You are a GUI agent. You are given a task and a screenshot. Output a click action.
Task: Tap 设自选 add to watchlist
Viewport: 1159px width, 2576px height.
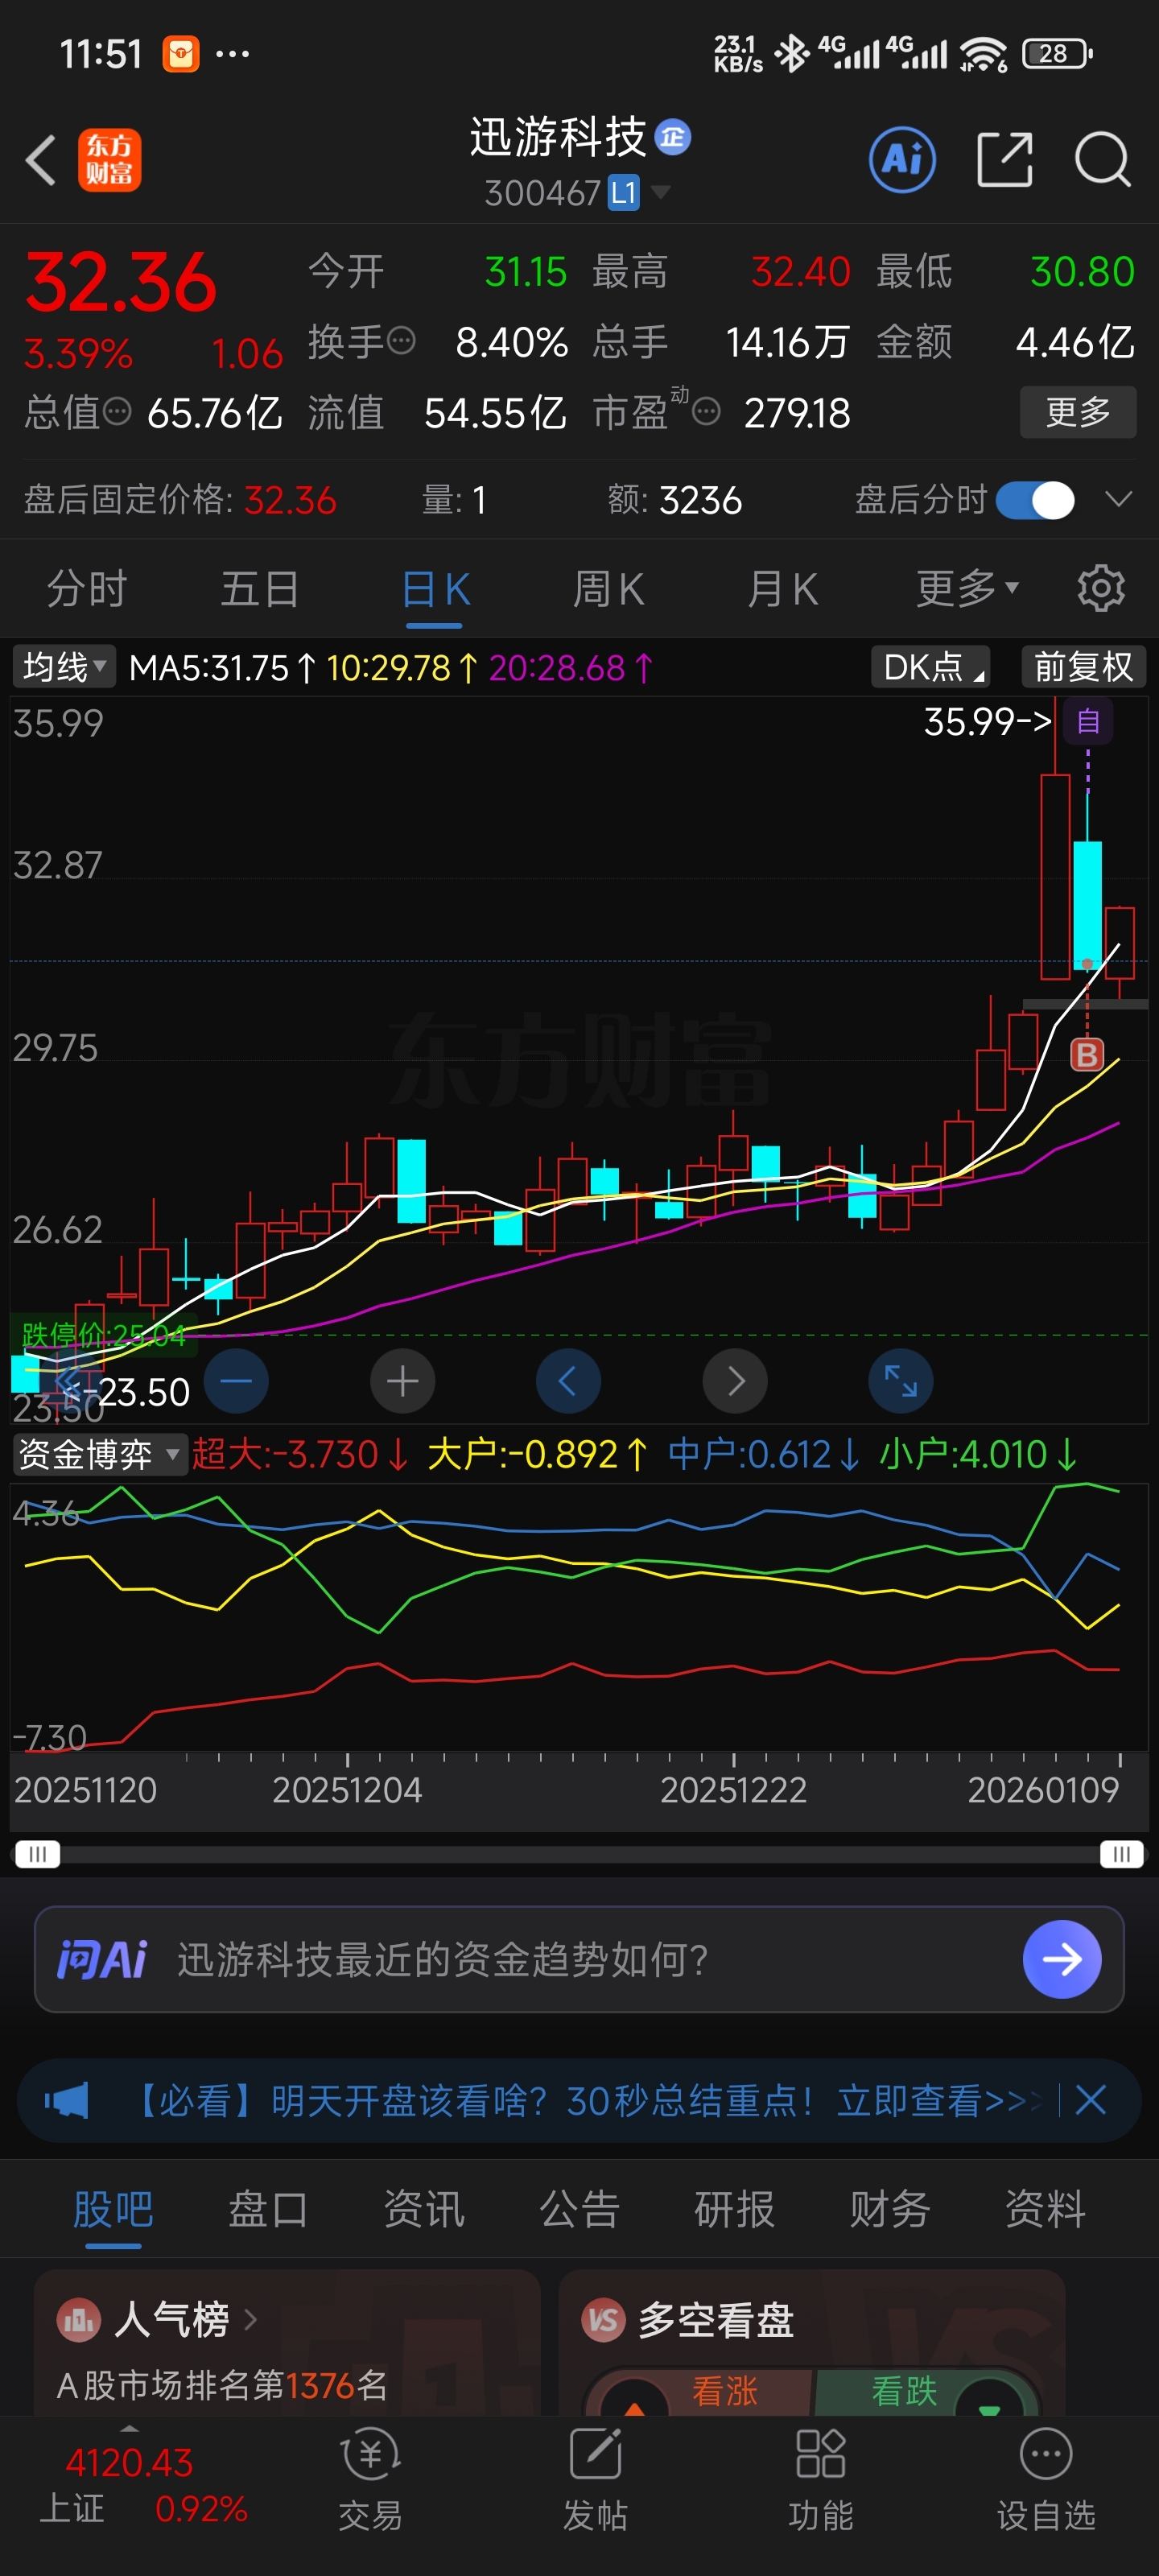pyautogui.click(x=1046, y=2480)
